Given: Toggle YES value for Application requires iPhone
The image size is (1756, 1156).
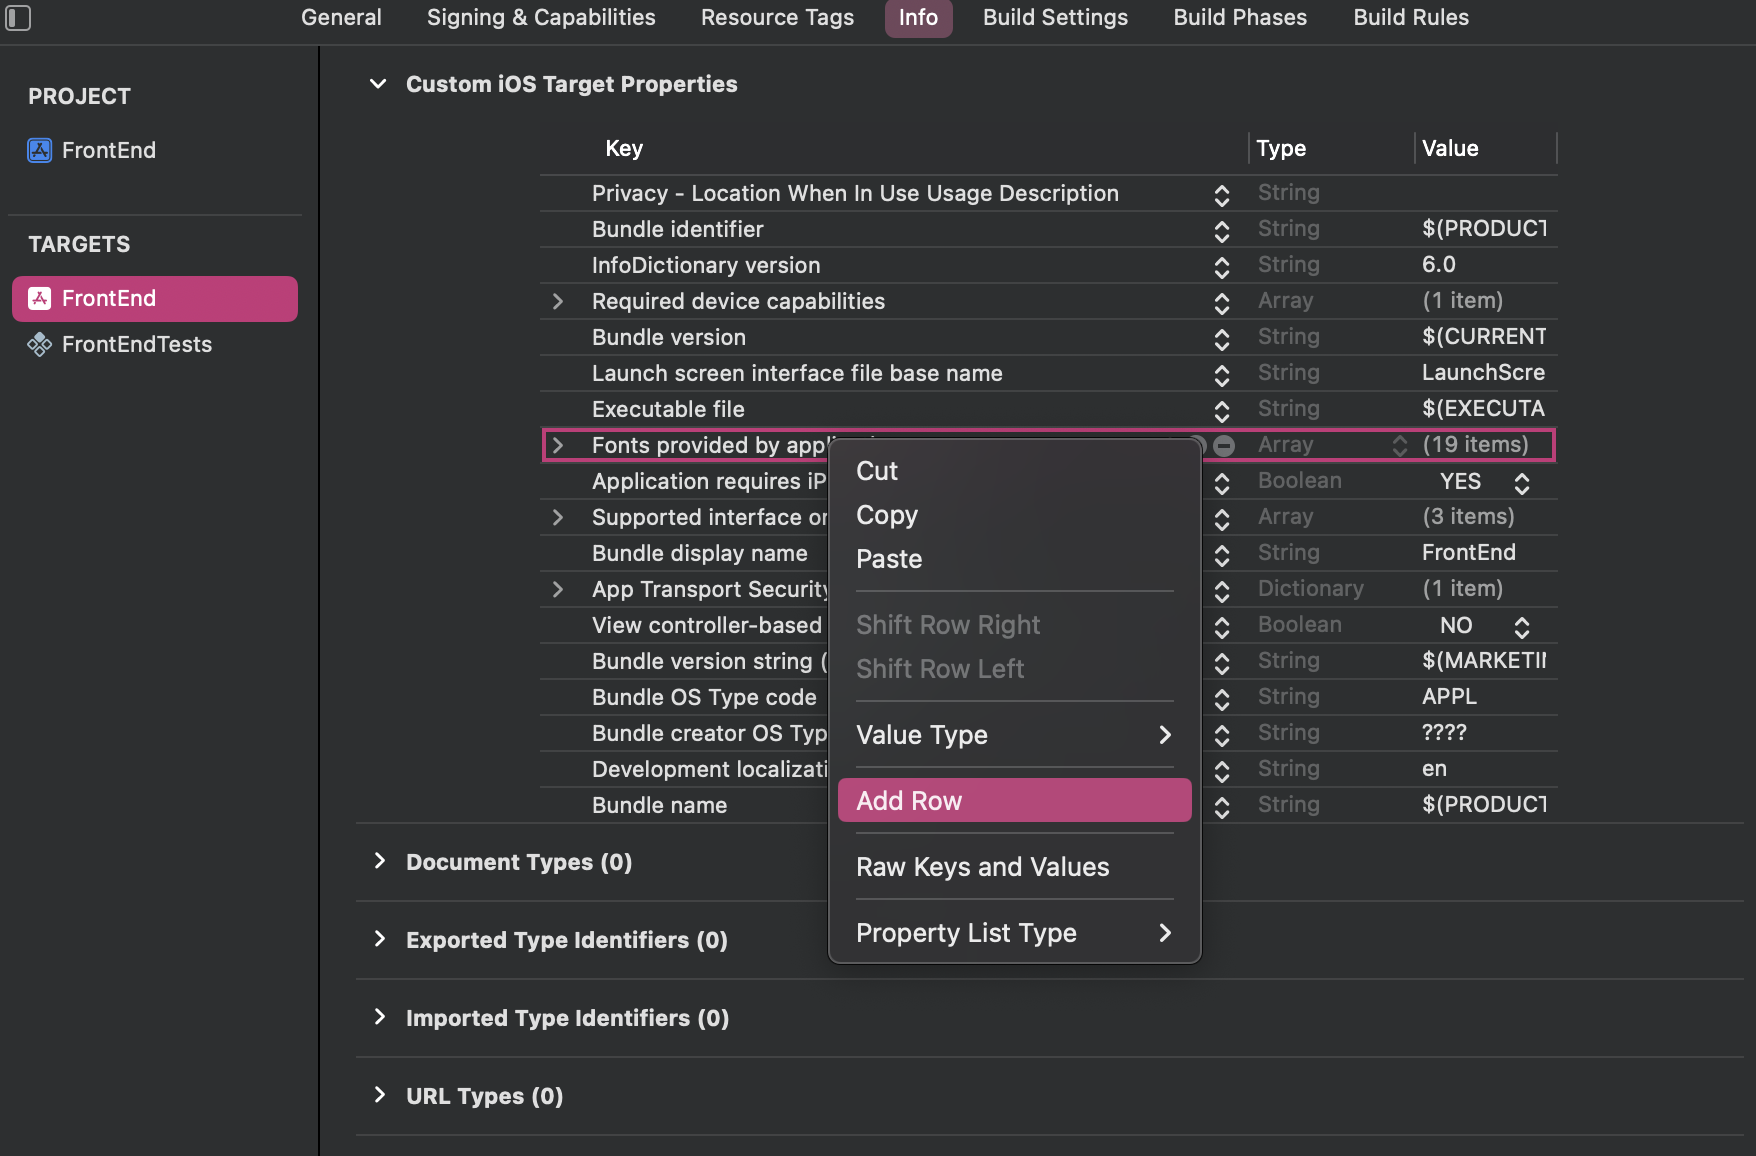Looking at the screenshot, I should coord(1522,483).
